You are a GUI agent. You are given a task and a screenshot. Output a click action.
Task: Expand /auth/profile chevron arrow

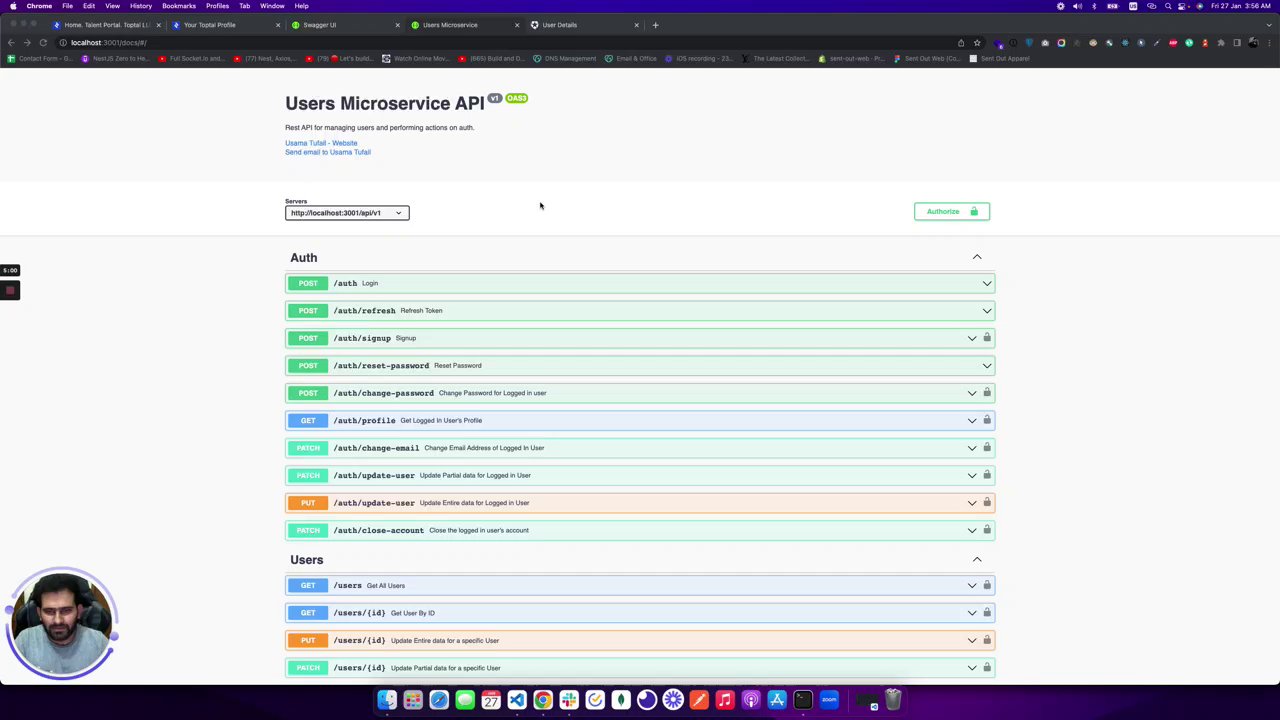pyautogui.click(x=972, y=420)
